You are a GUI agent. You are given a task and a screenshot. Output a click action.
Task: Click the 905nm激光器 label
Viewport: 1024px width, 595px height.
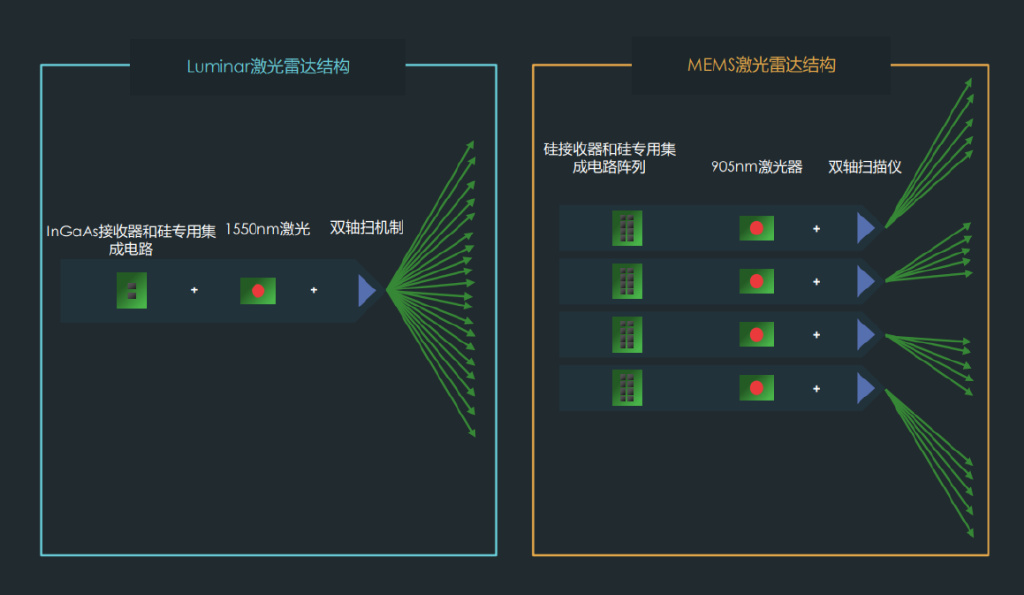coord(757,167)
